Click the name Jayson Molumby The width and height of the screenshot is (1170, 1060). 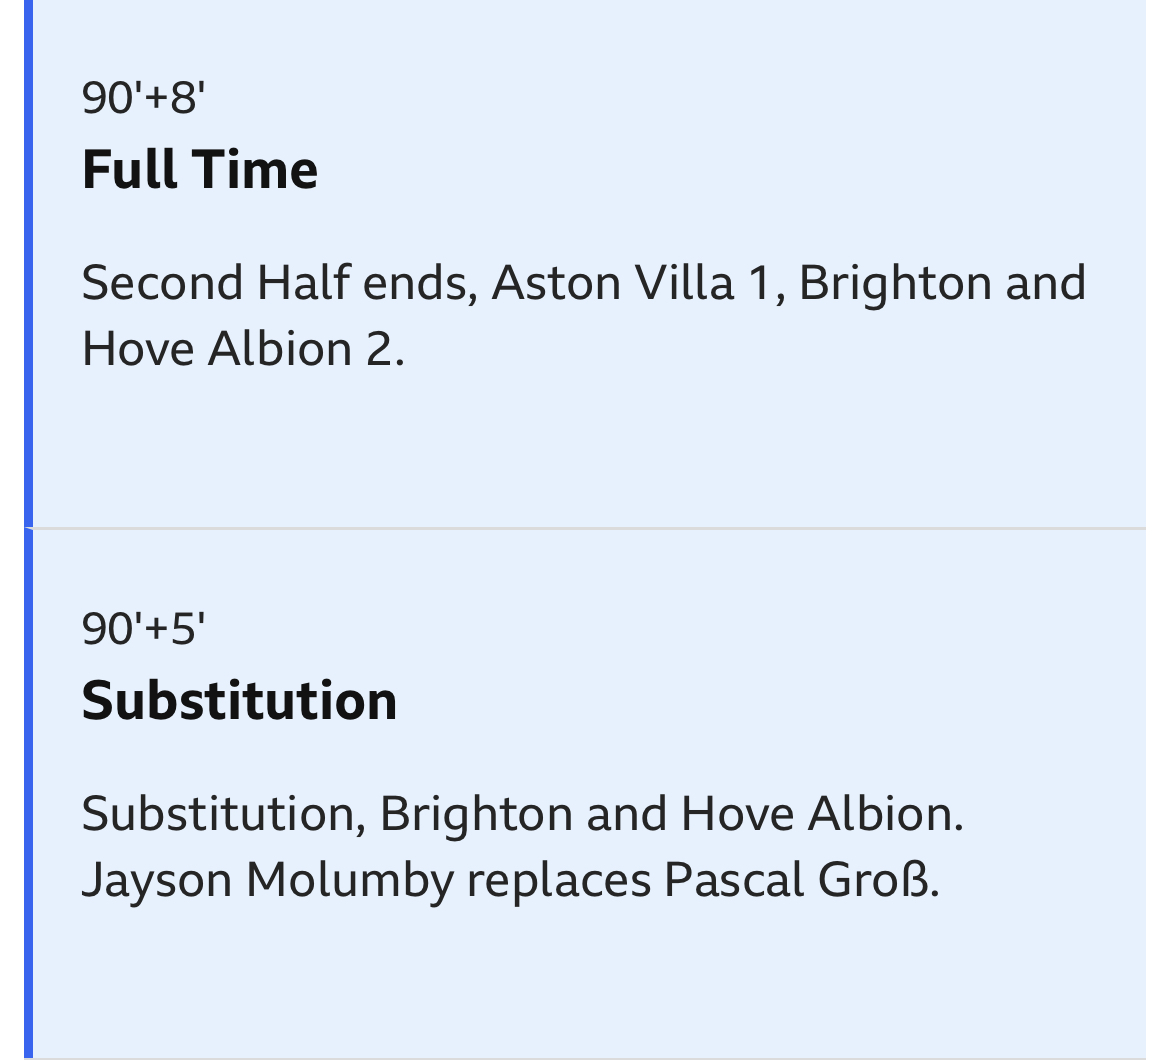click(268, 880)
